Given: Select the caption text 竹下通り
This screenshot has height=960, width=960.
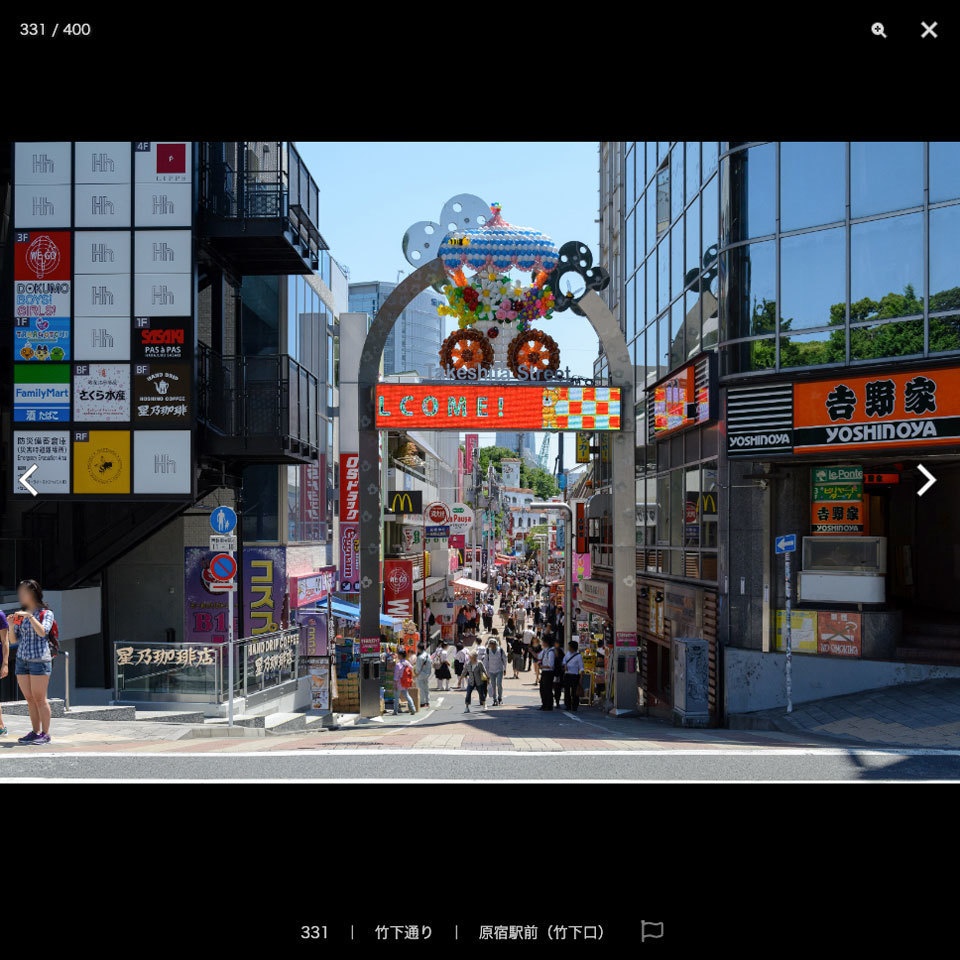Looking at the screenshot, I should click(x=403, y=932).
